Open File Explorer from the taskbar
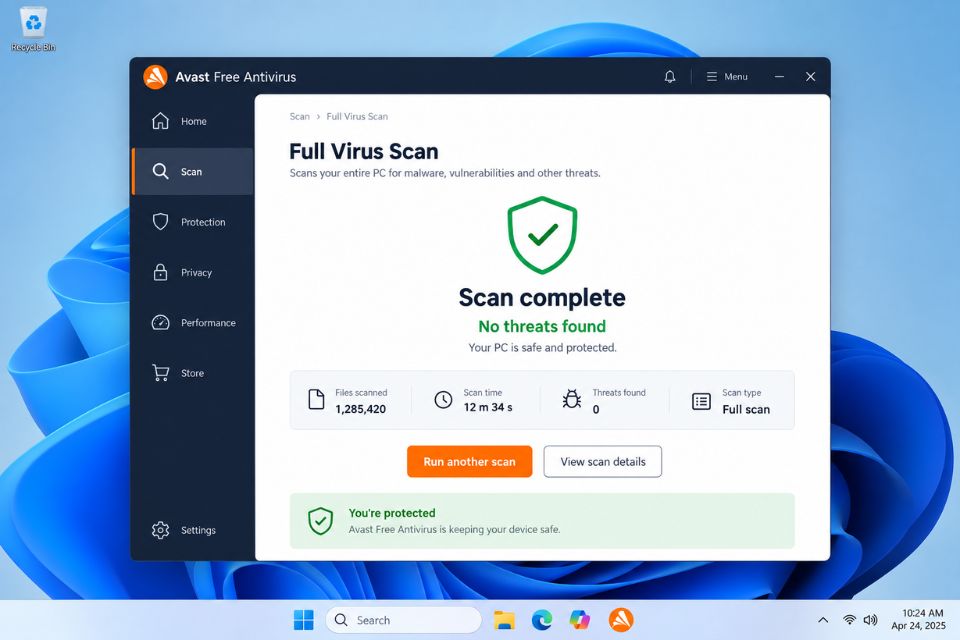The height and width of the screenshot is (640, 960). (504, 620)
